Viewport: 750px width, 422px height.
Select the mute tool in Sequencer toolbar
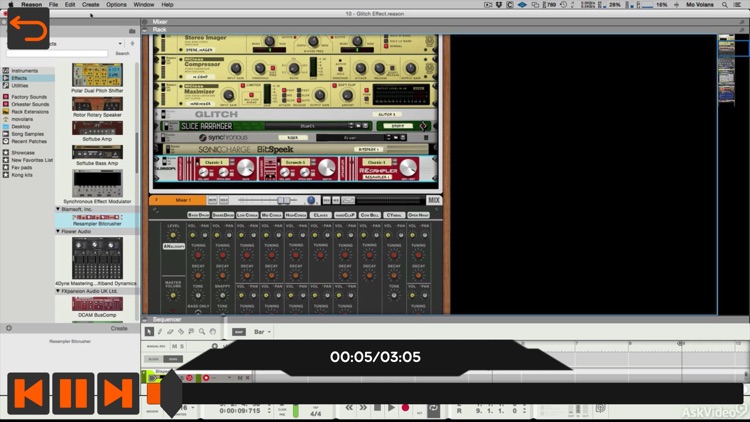click(x=191, y=331)
